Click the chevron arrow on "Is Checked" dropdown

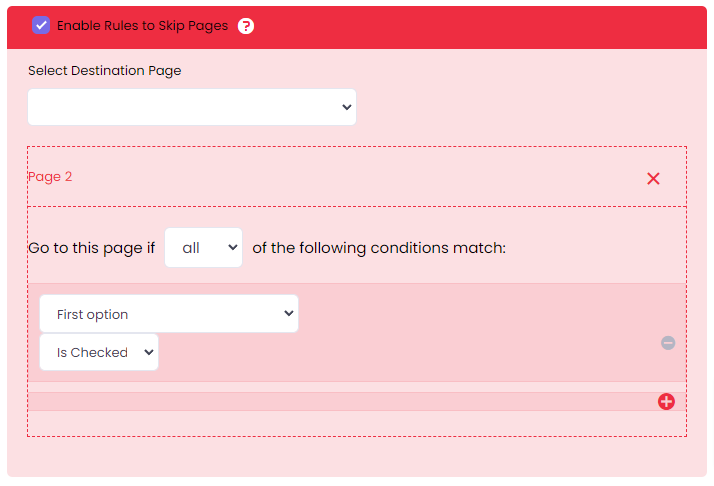(x=149, y=352)
